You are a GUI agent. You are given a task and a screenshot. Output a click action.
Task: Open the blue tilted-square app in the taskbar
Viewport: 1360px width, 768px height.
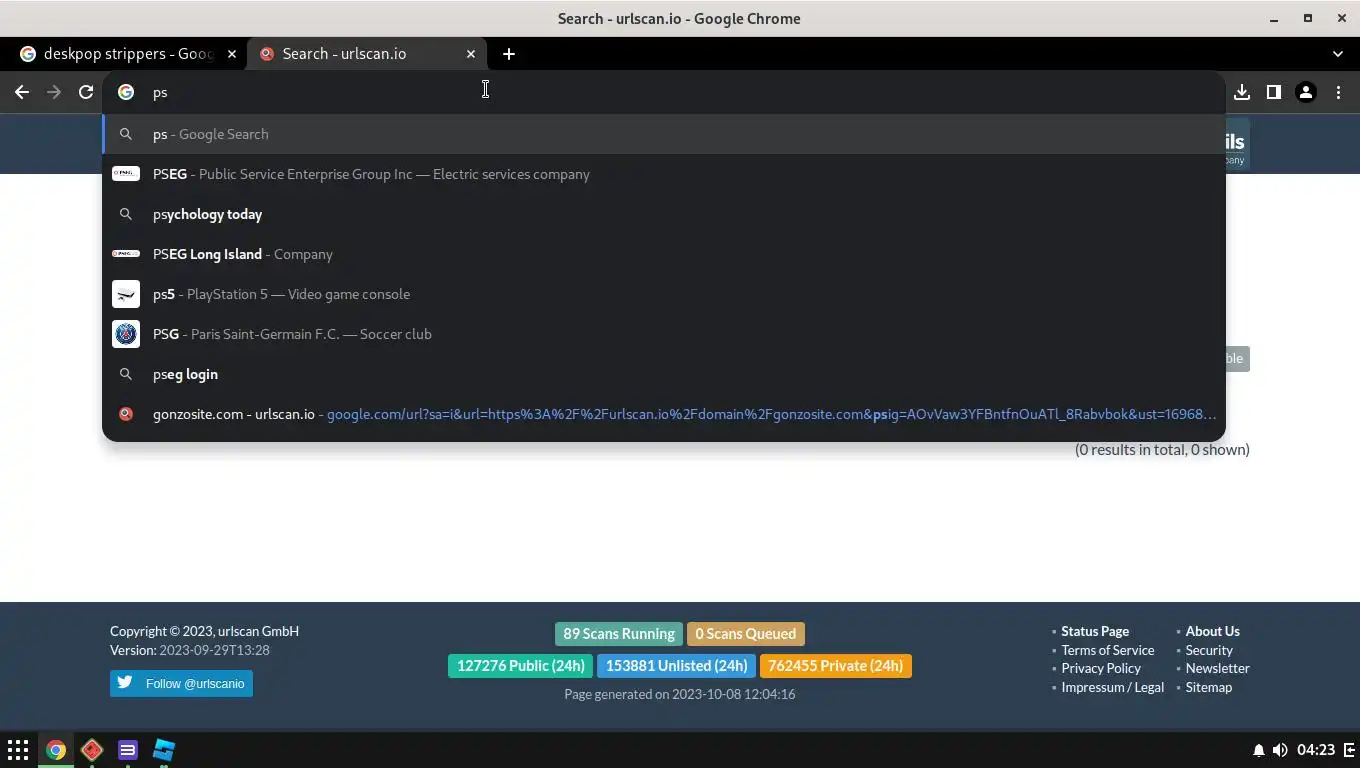pyautogui.click(x=164, y=750)
